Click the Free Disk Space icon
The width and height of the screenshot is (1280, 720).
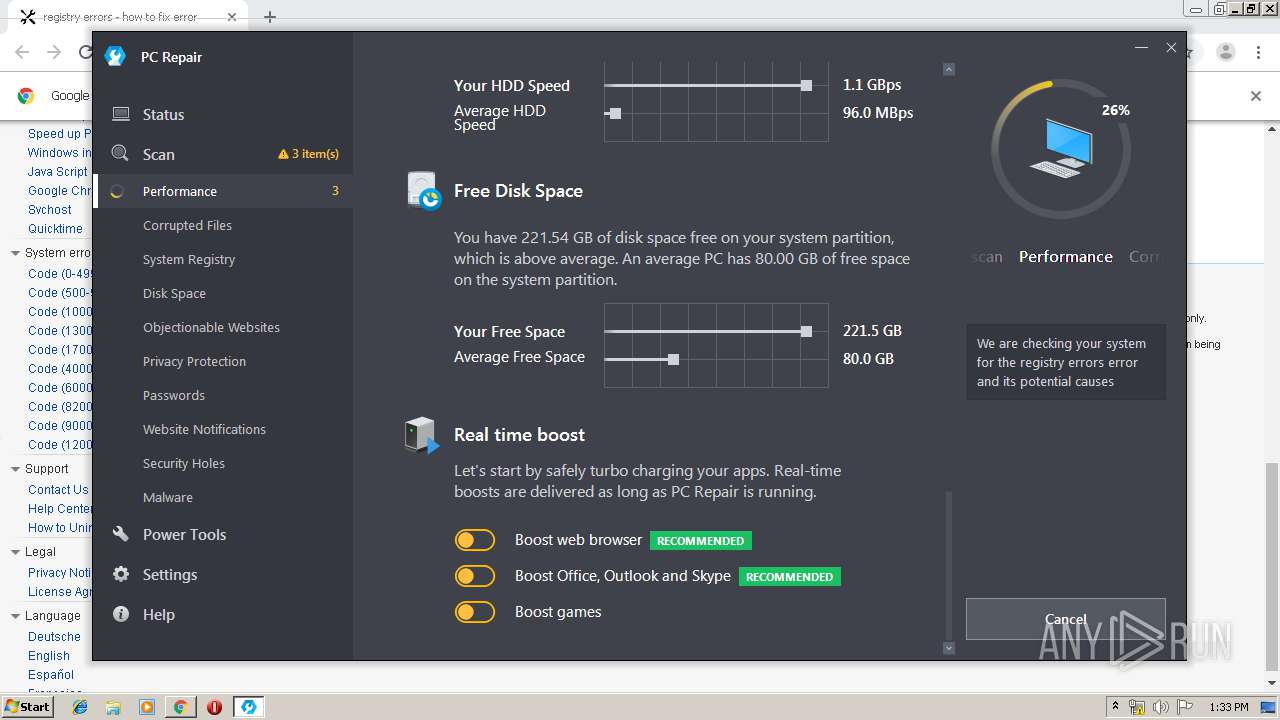pyautogui.click(x=424, y=190)
